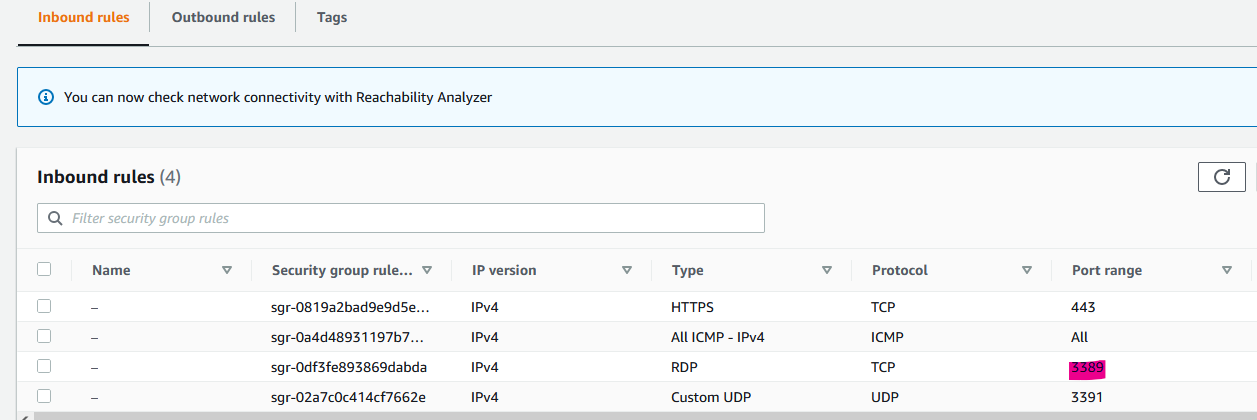
Task: Click the info icon in Reachability banner
Action: click(x=45, y=97)
